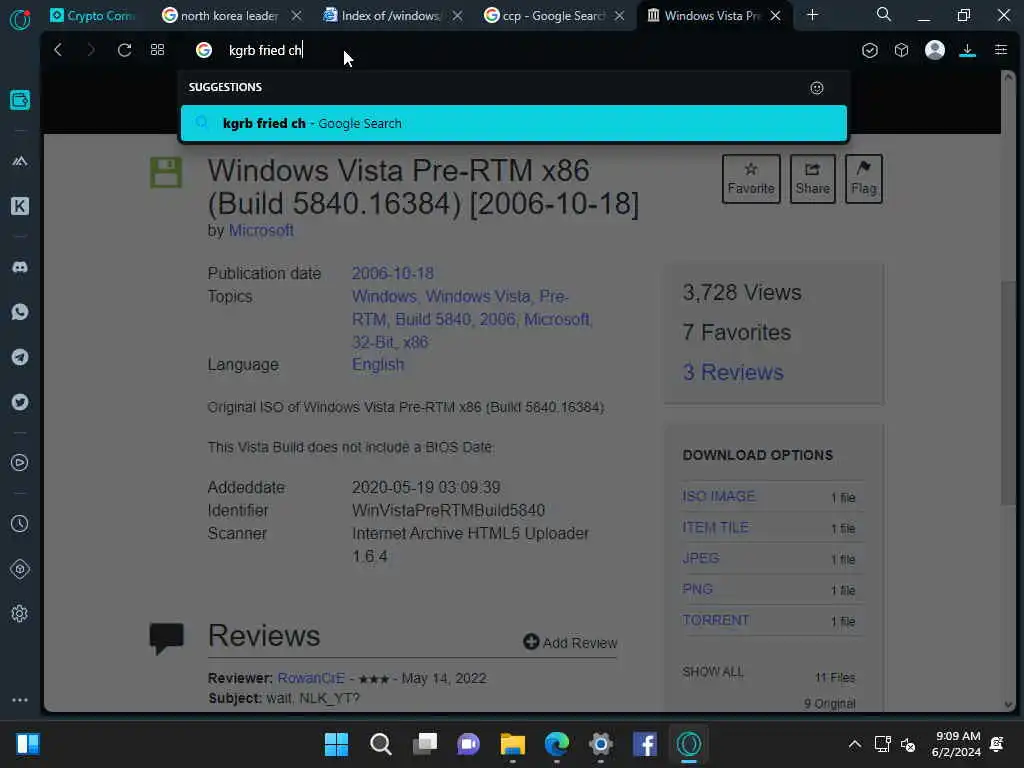Image resolution: width=1024 pixels, height=768 pixels.
Task: Open the 2006-10-18 publication date link
Action: [x=392, y=273]
